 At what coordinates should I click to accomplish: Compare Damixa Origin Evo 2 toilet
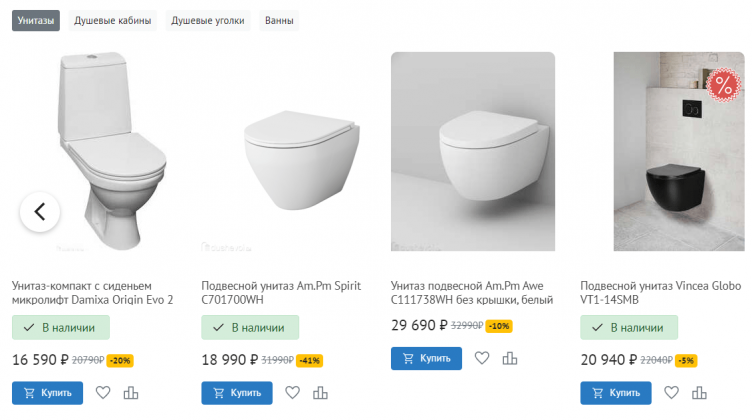tap(131, 393)
